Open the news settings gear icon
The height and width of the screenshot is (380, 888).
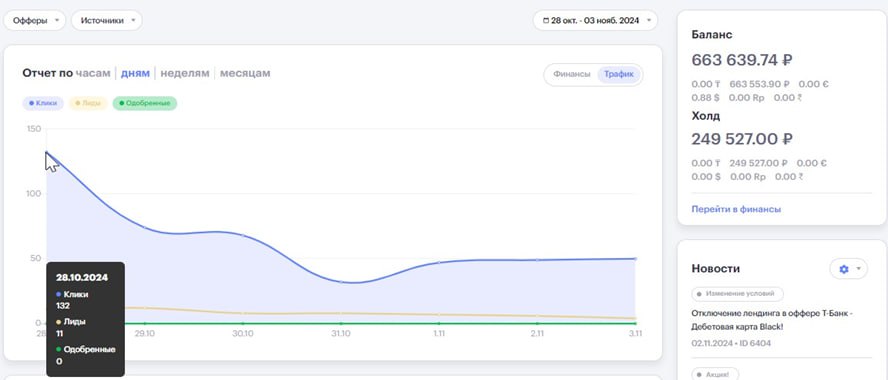coord(843,269)
